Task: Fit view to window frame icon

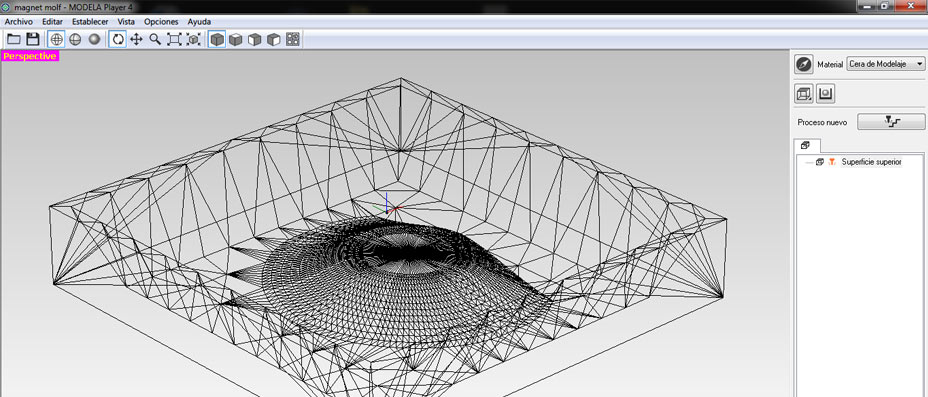Action: [174, 40]
